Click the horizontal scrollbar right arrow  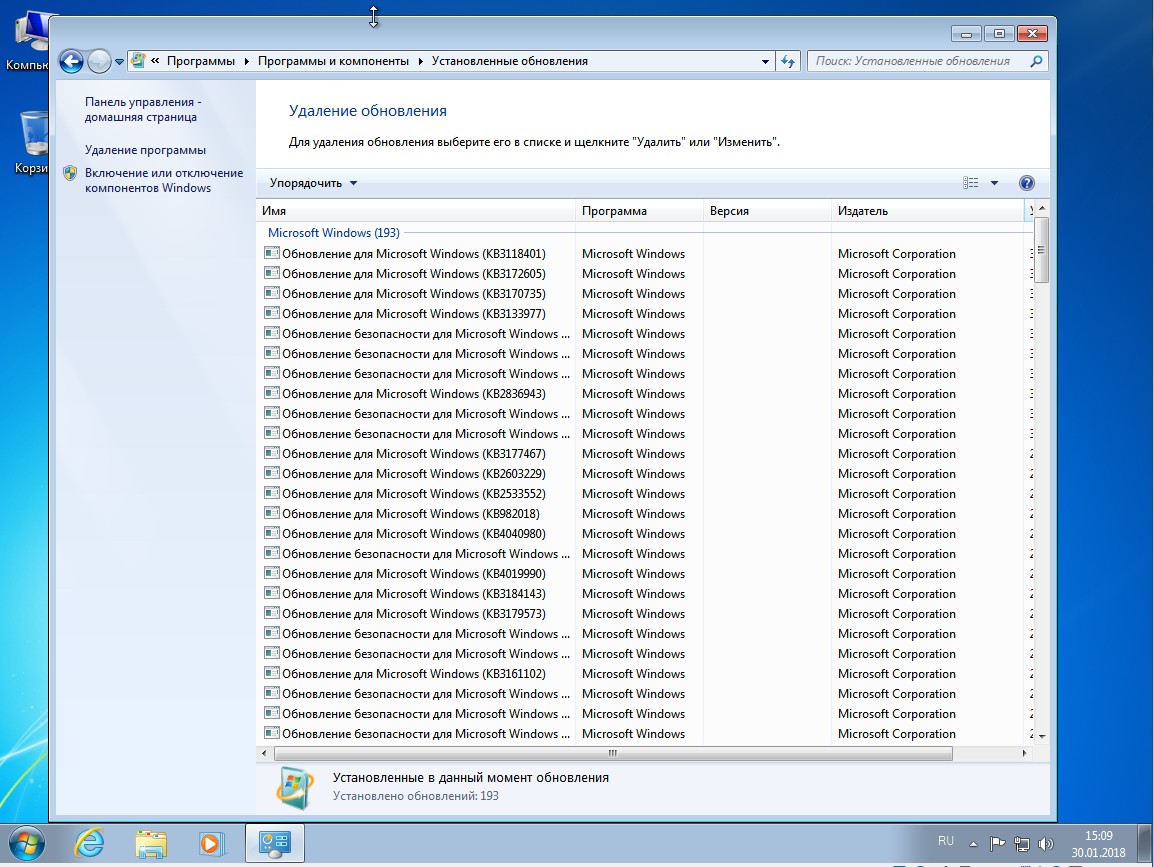click(1024, 753)
